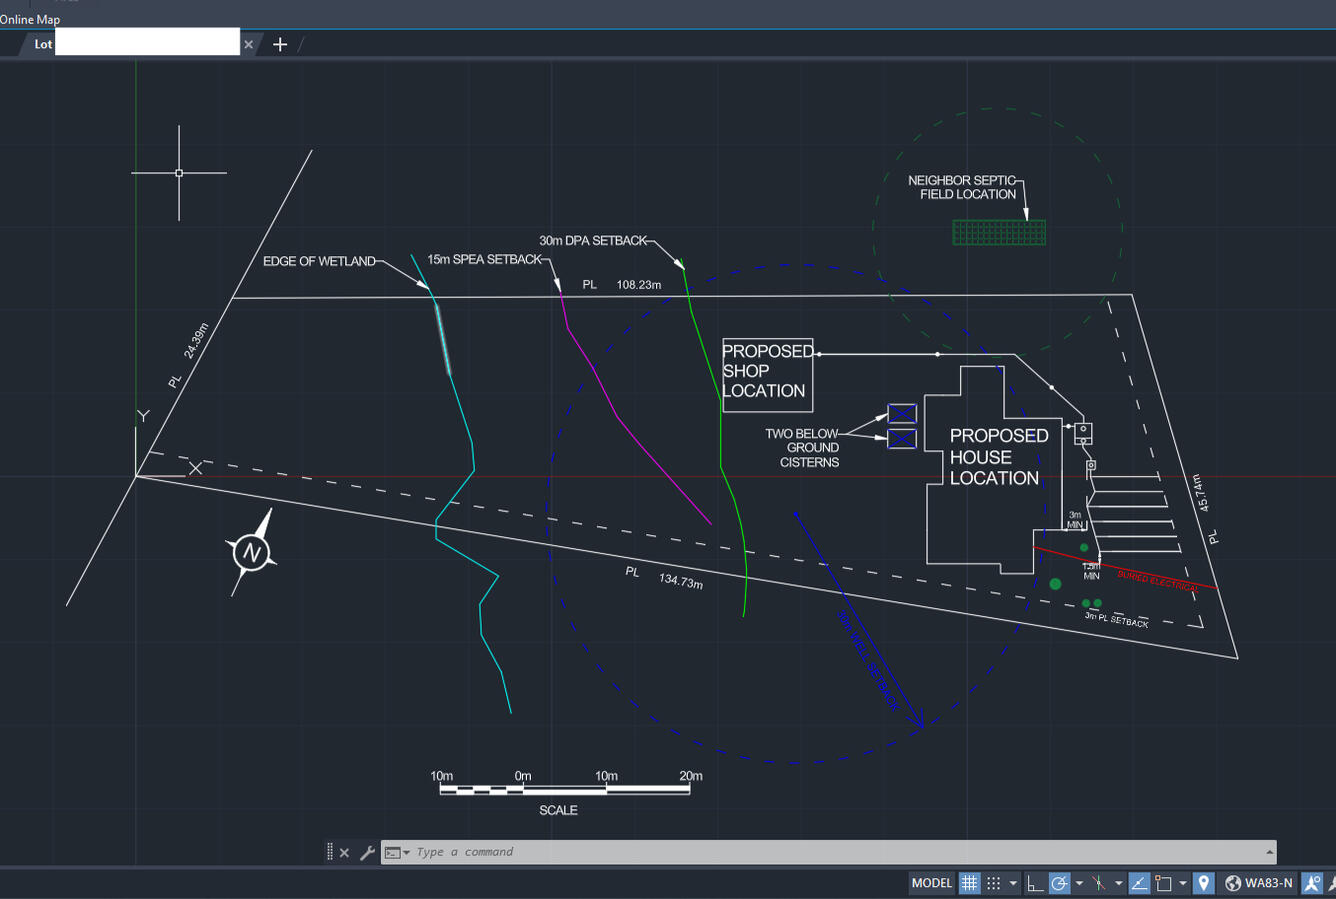Click the object snap tracking icon
This screenshot has height=899, width=1336.
1139,883
